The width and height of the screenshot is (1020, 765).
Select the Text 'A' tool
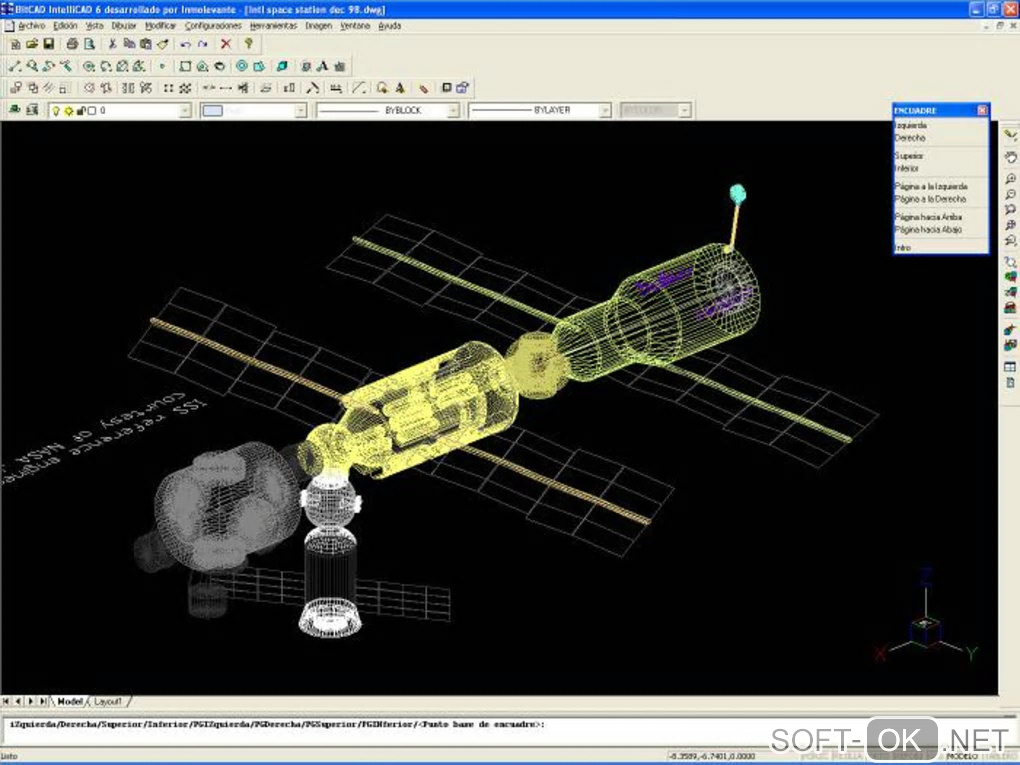click(323, 66)
